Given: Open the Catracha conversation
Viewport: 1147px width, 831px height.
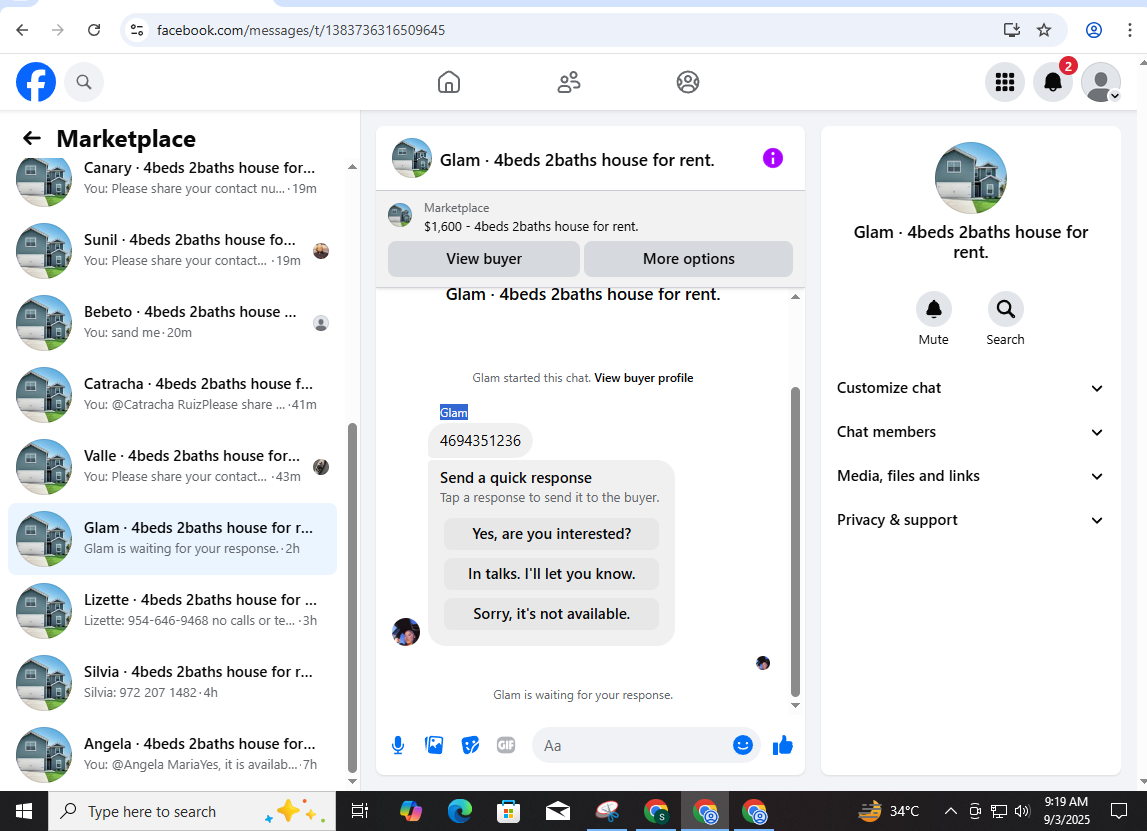Looking at the screenshot, I should (173, 394).
